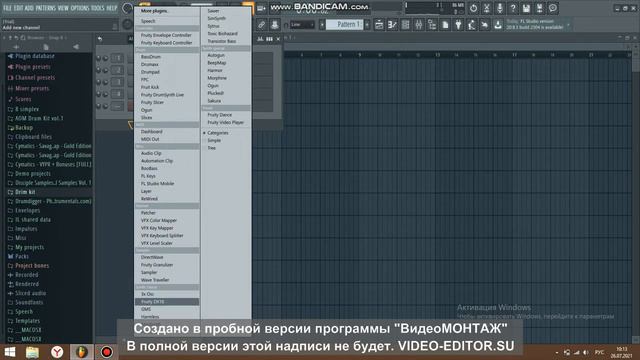Click the project file page icon in toolbar
Image resolution: width=640 pixels, height=360 pixels.
[x=445, y=24]
